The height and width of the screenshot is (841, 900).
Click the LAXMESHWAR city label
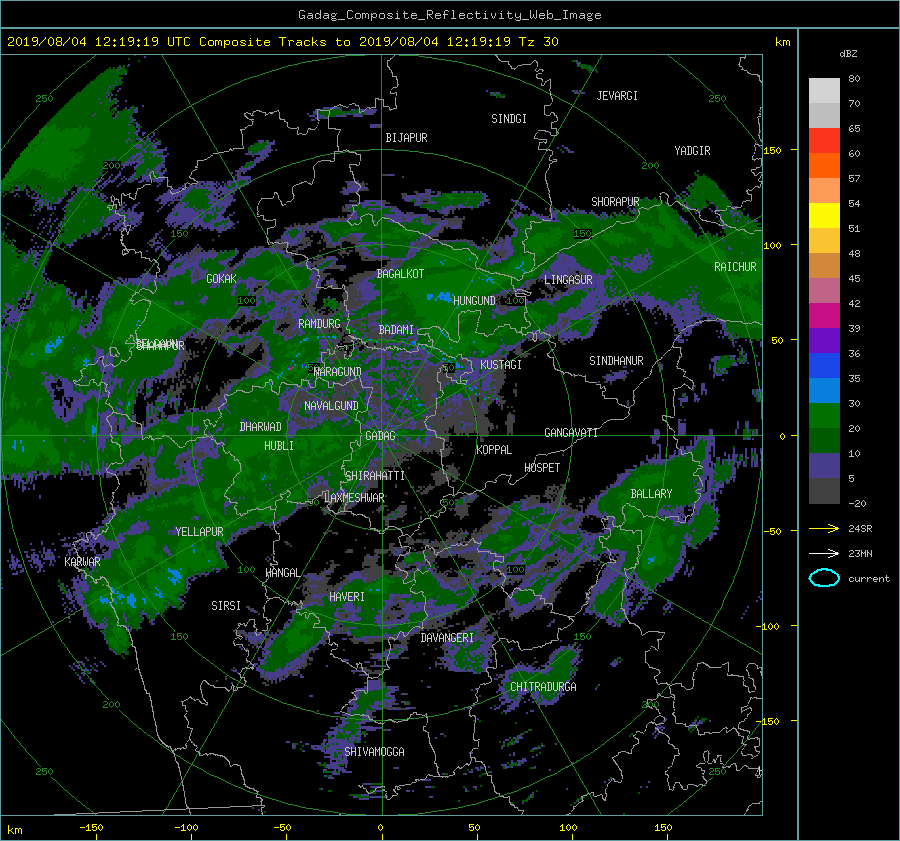coord(354,498)
